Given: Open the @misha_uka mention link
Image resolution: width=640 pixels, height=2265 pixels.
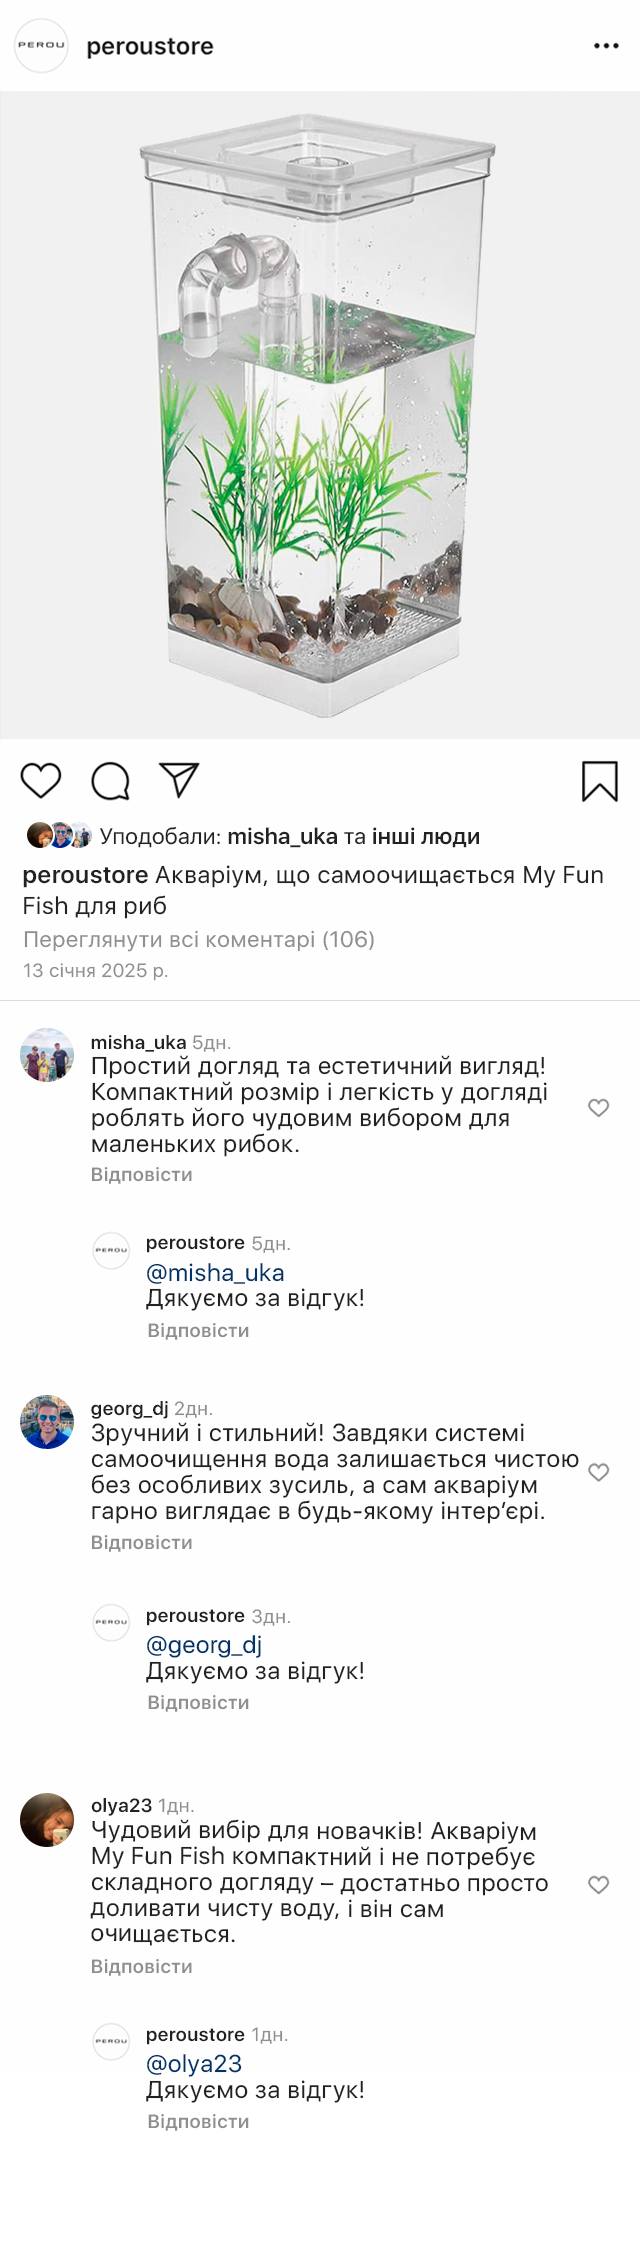Looking at the screenshot, I should (x=215, y=1272).
